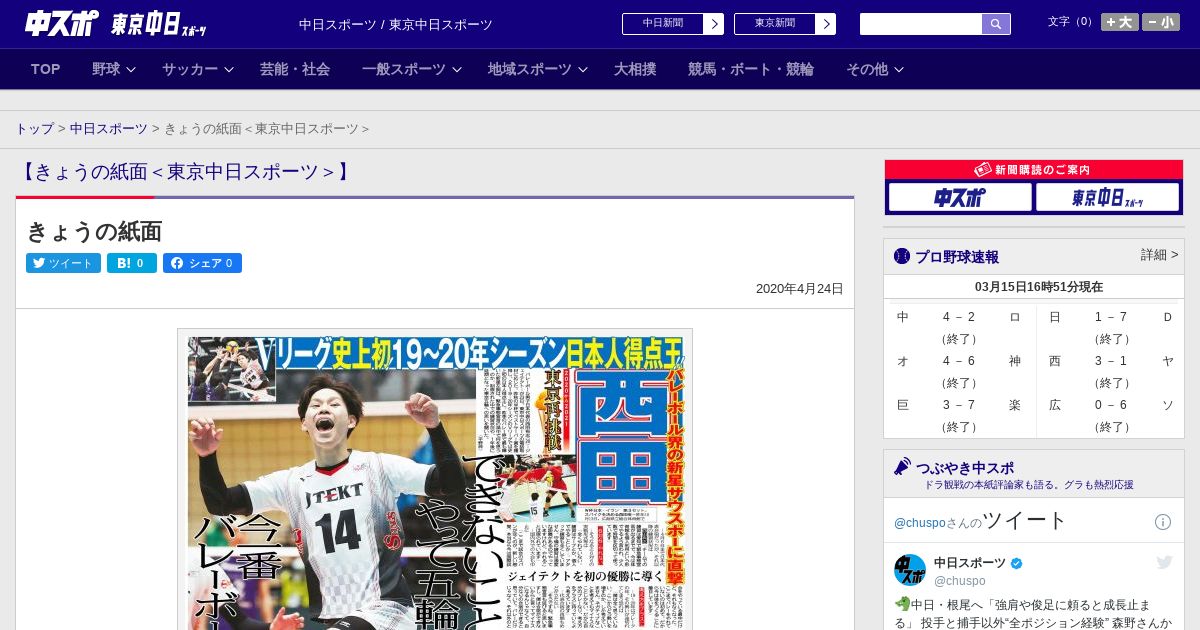This screenshot has height=630, width=1200.
Task: Click 中日スポーツ breadcrumb link
Action: (x=108, y=129)
